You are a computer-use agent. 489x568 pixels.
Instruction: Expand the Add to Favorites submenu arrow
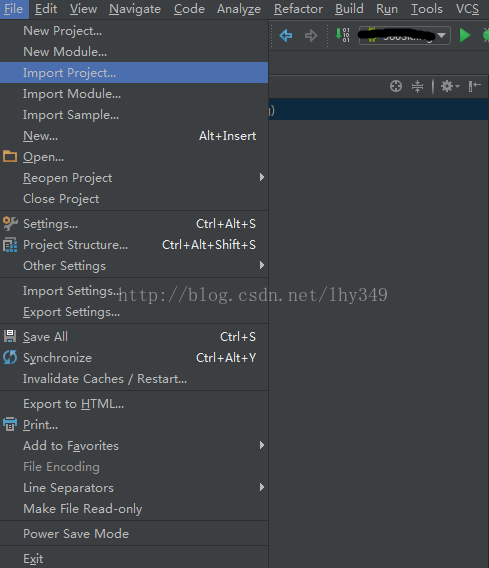262,445
